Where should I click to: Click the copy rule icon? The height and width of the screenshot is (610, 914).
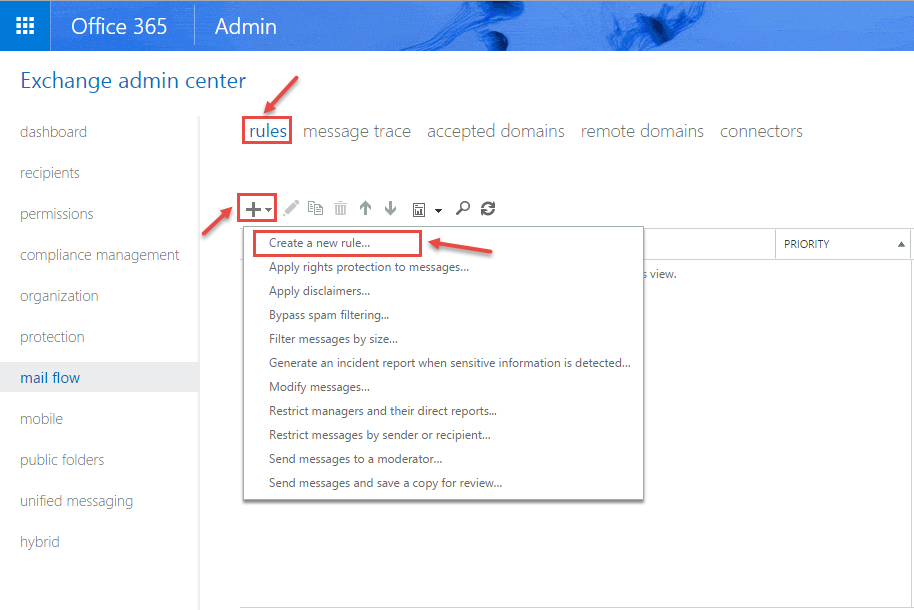pyautogui.click(x=315, y=208)
